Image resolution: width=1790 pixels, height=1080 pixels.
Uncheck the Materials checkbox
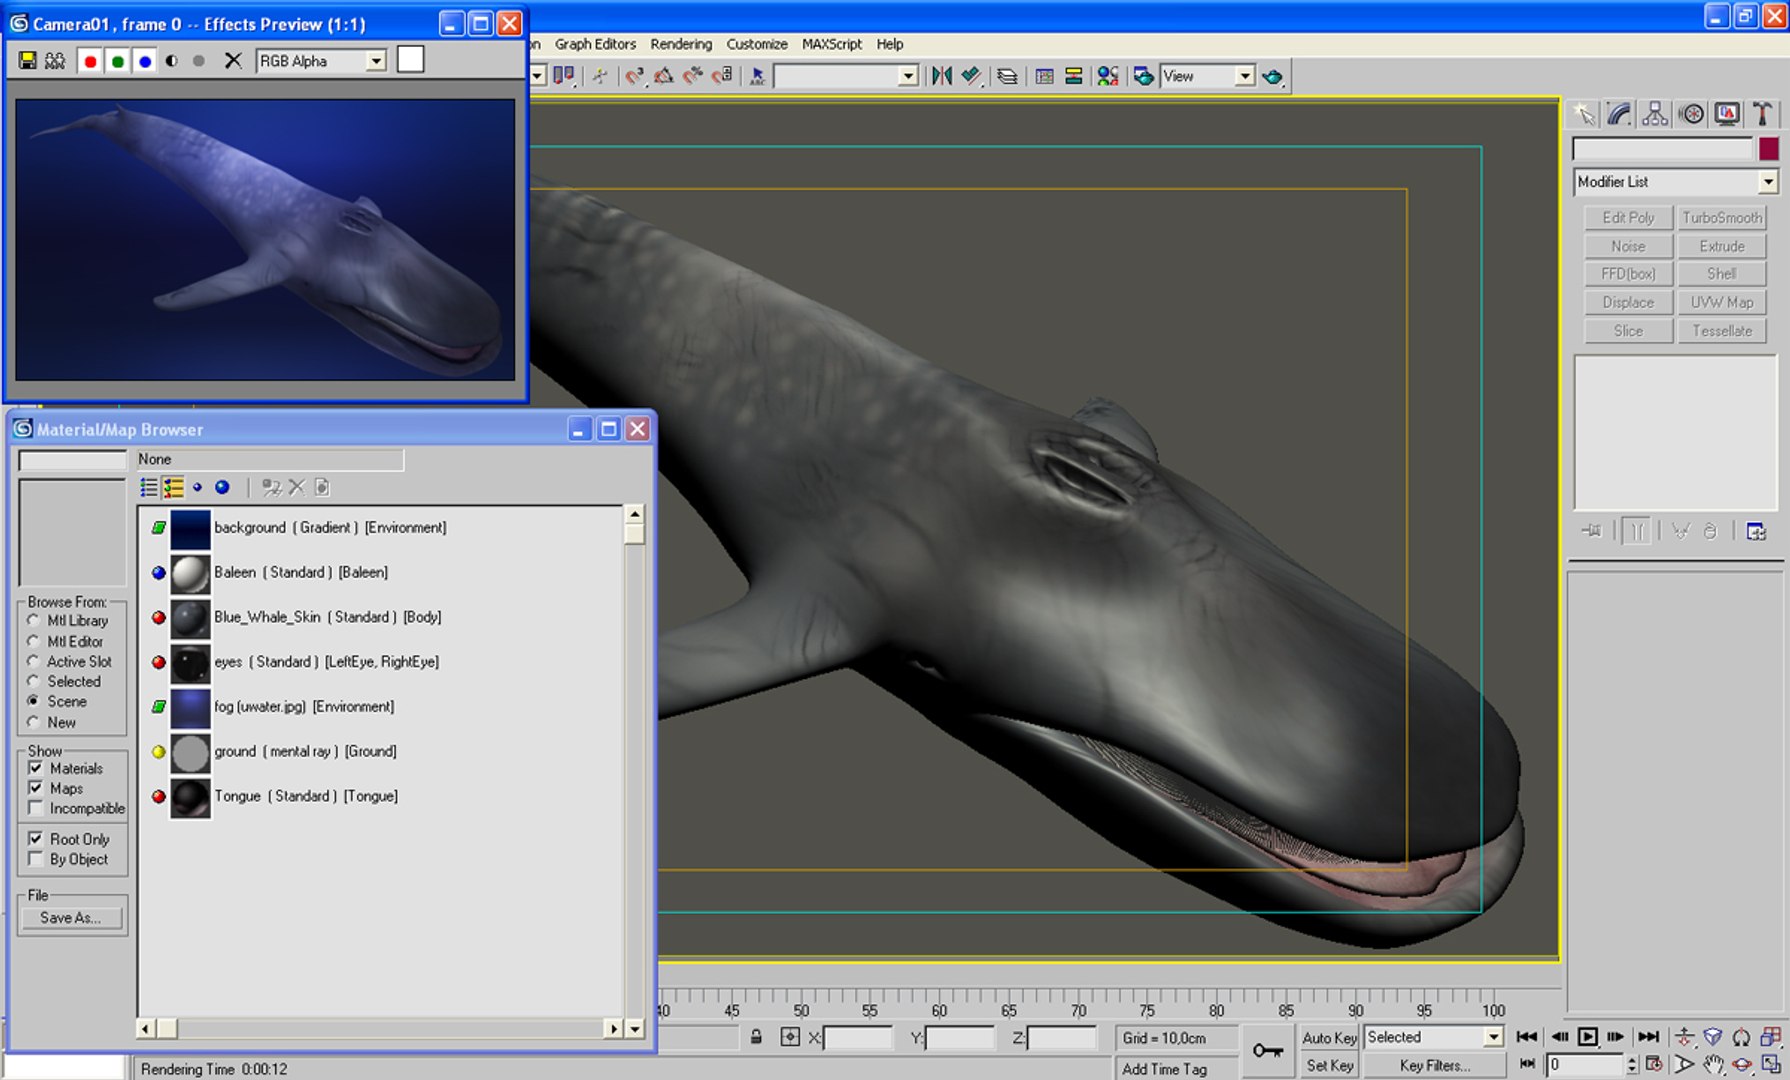click(x=36, y=768)
